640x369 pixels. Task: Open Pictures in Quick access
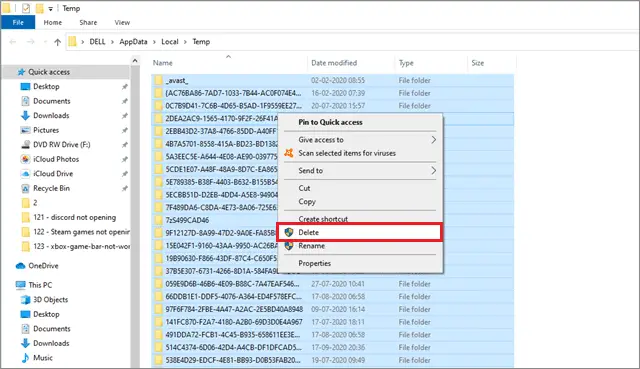[46, 130]
